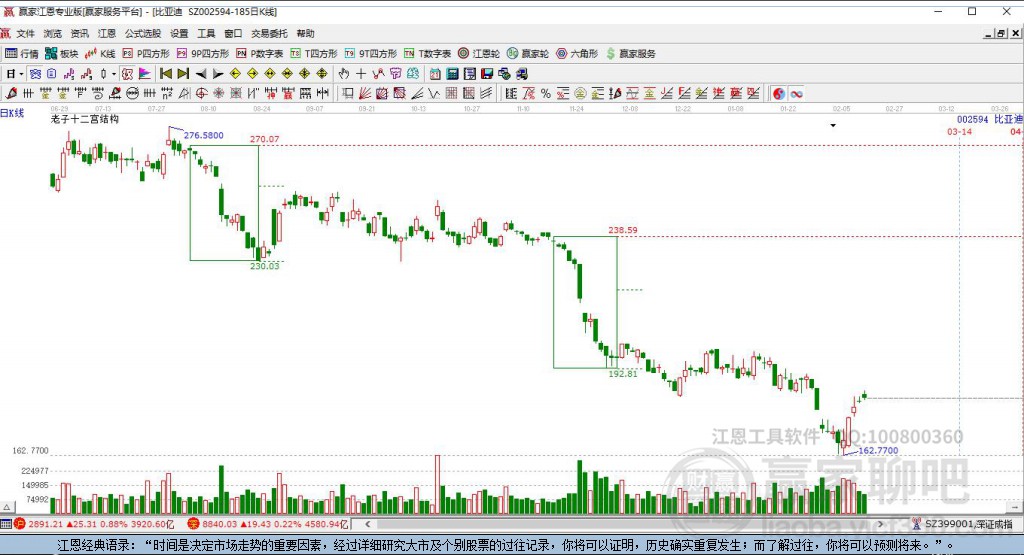Open the 板块 sector panel
The image size is (1024, 555).
pos(62,54)
